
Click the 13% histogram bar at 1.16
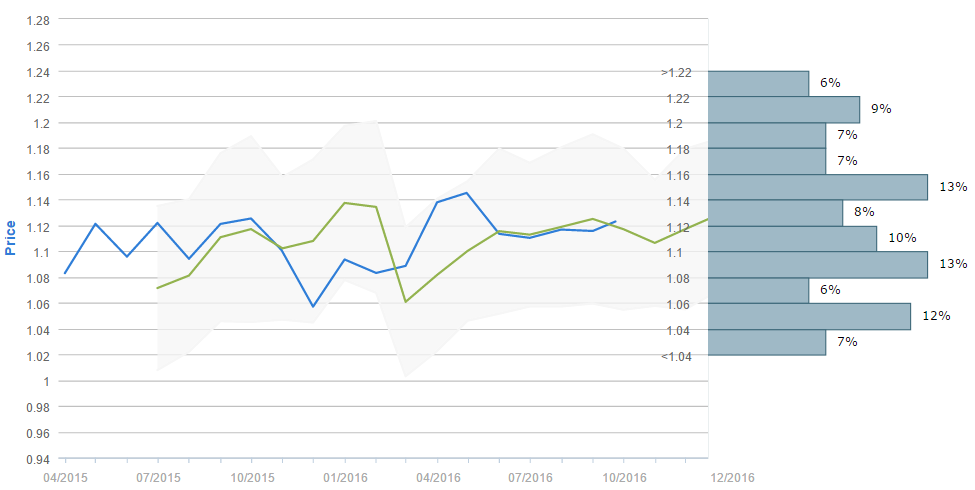click(x=817, y=187)
